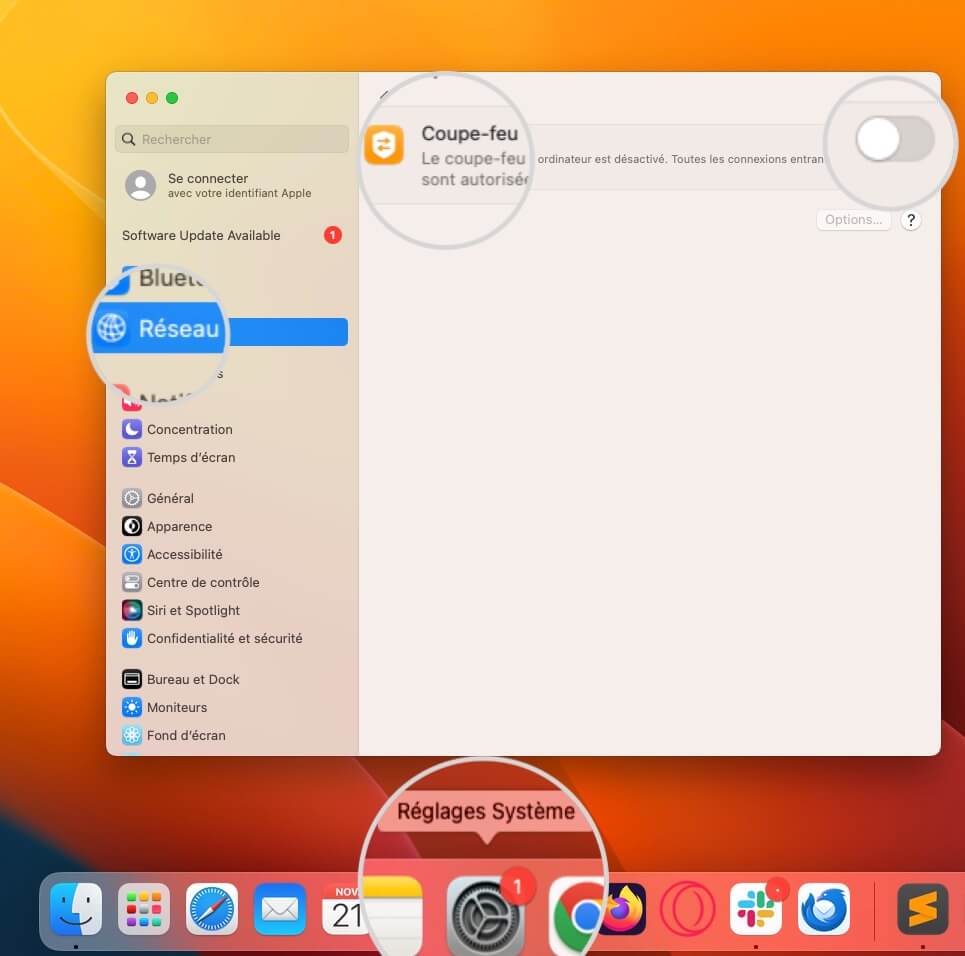Open the firewall Options… button
The image size is (965, 956).
tap(853, 220)
